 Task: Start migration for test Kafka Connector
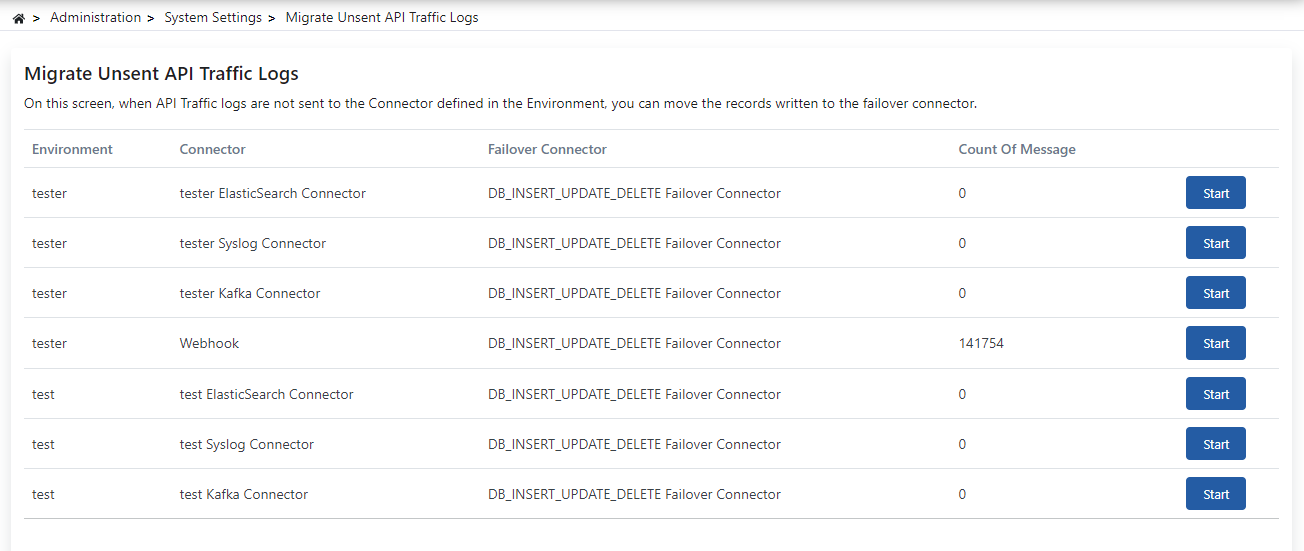click(x=1215, y=494)
